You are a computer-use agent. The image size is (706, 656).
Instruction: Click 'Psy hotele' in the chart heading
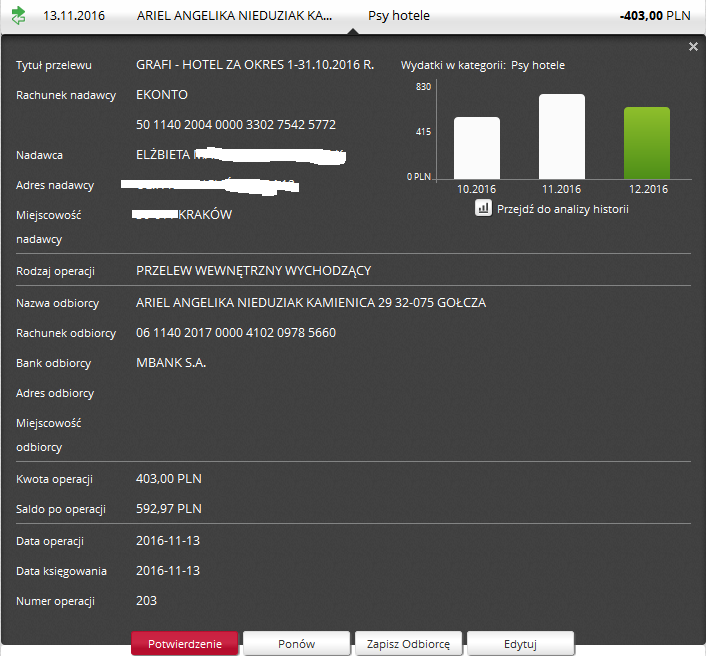(x=537, y=65)
